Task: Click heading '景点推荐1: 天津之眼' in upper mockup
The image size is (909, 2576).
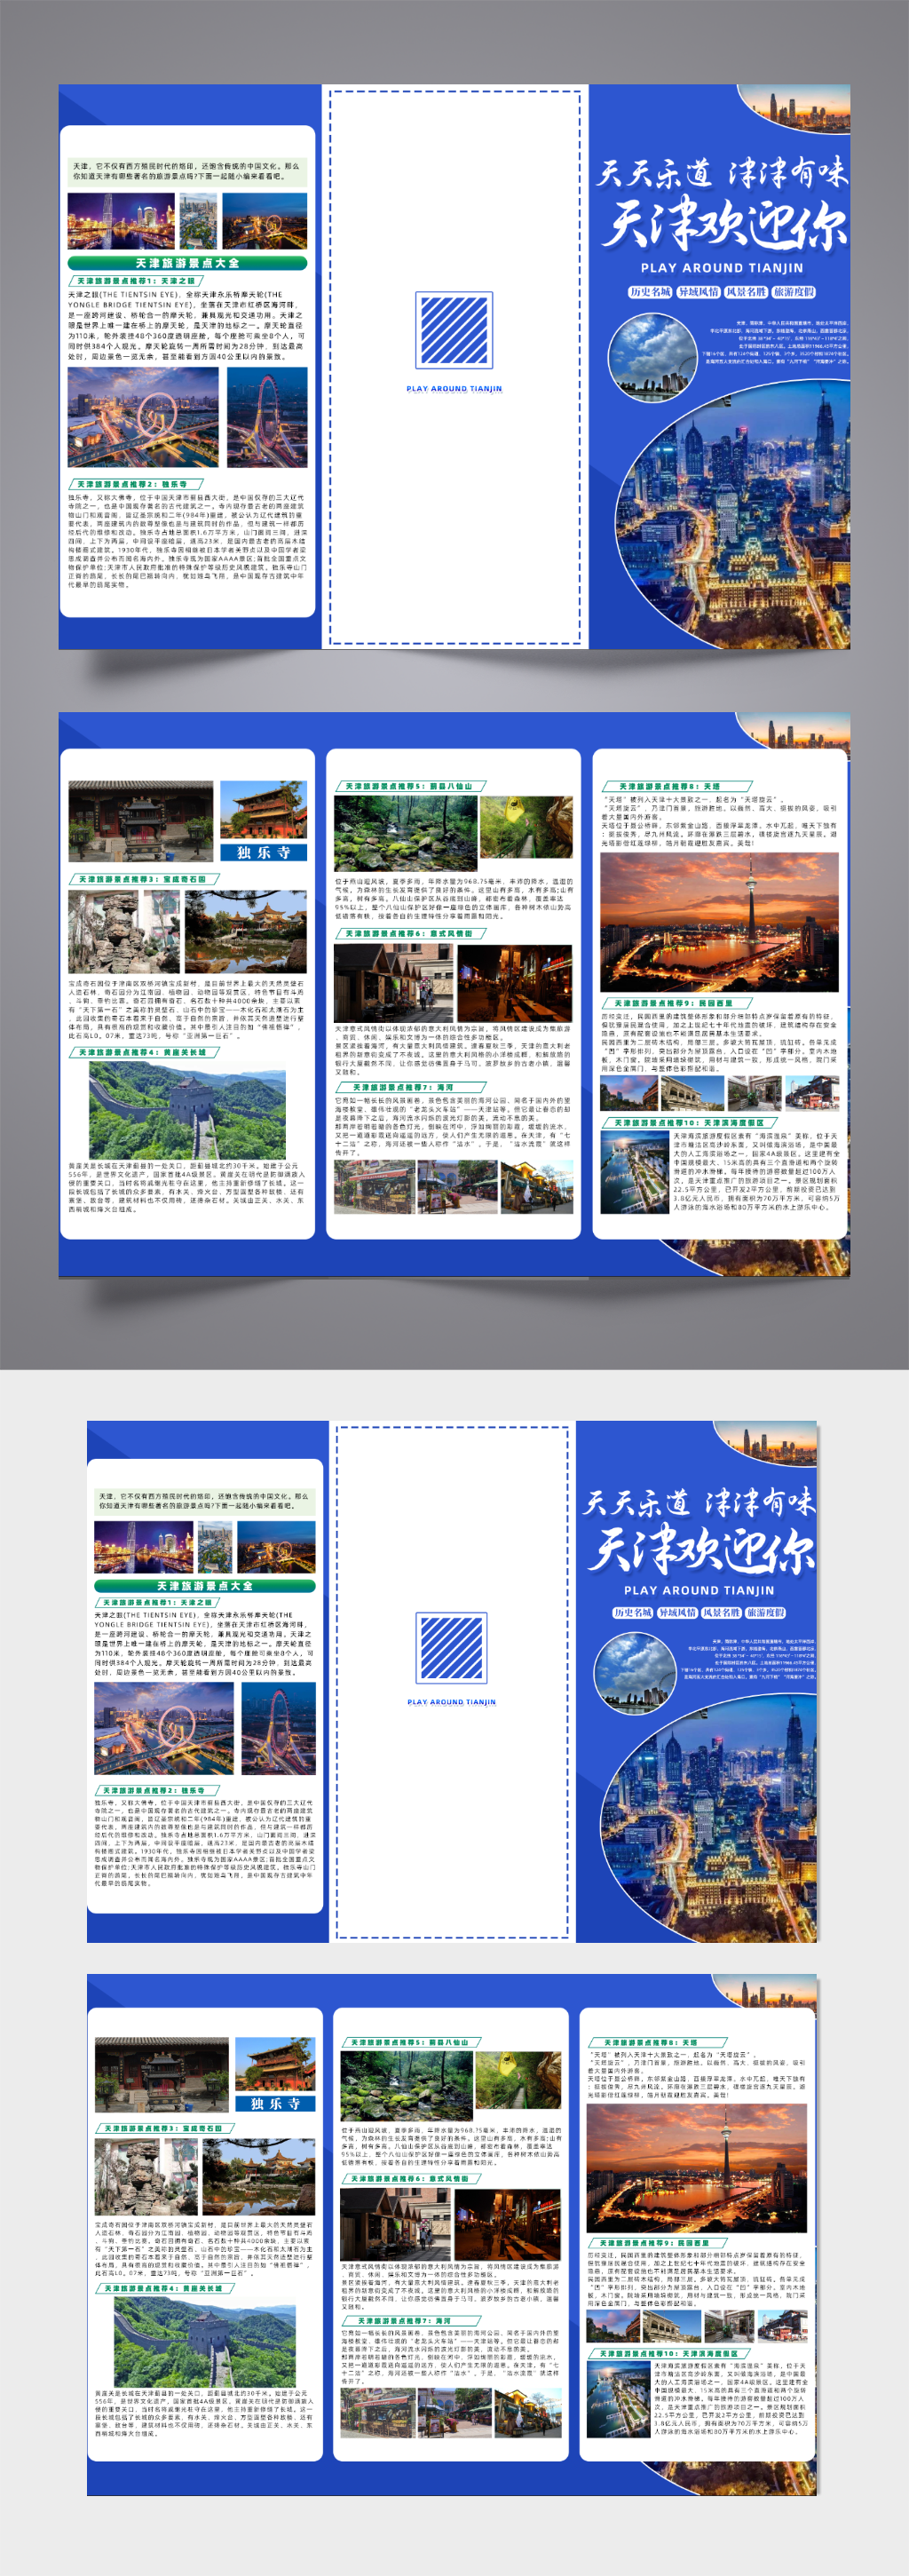Action: coord(137,281)
